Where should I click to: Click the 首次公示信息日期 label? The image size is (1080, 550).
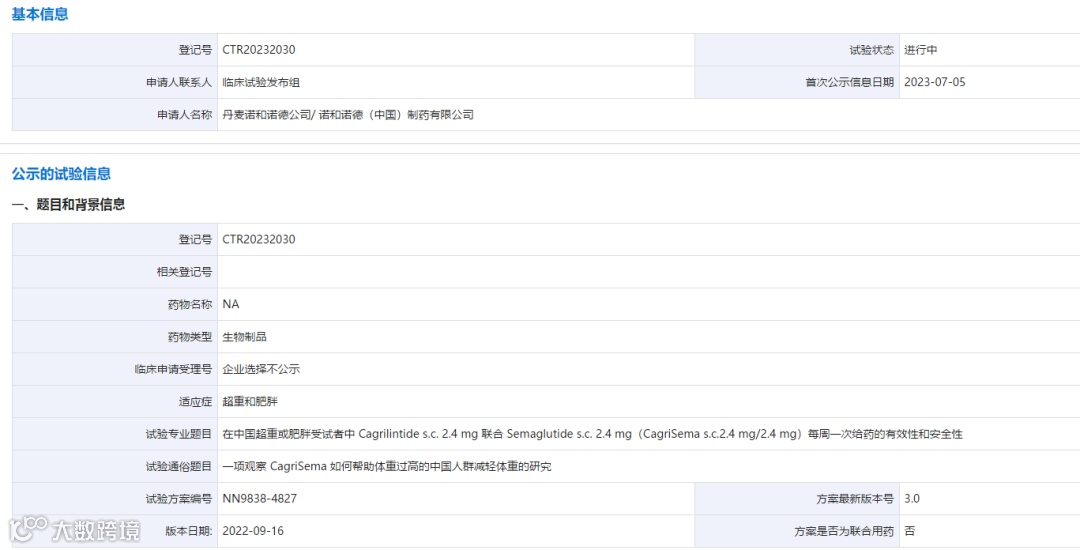click(x=850, y=83)
